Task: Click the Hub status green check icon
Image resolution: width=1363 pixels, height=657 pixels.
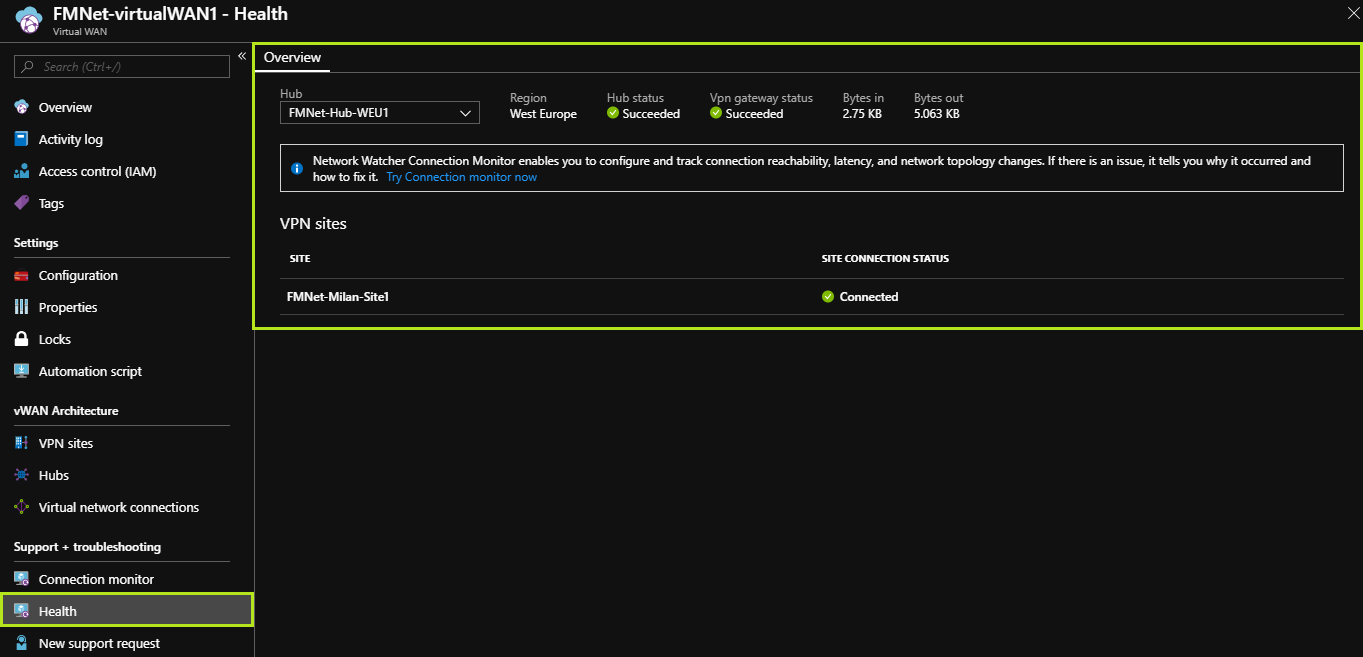Action: (x=613, y=113)
